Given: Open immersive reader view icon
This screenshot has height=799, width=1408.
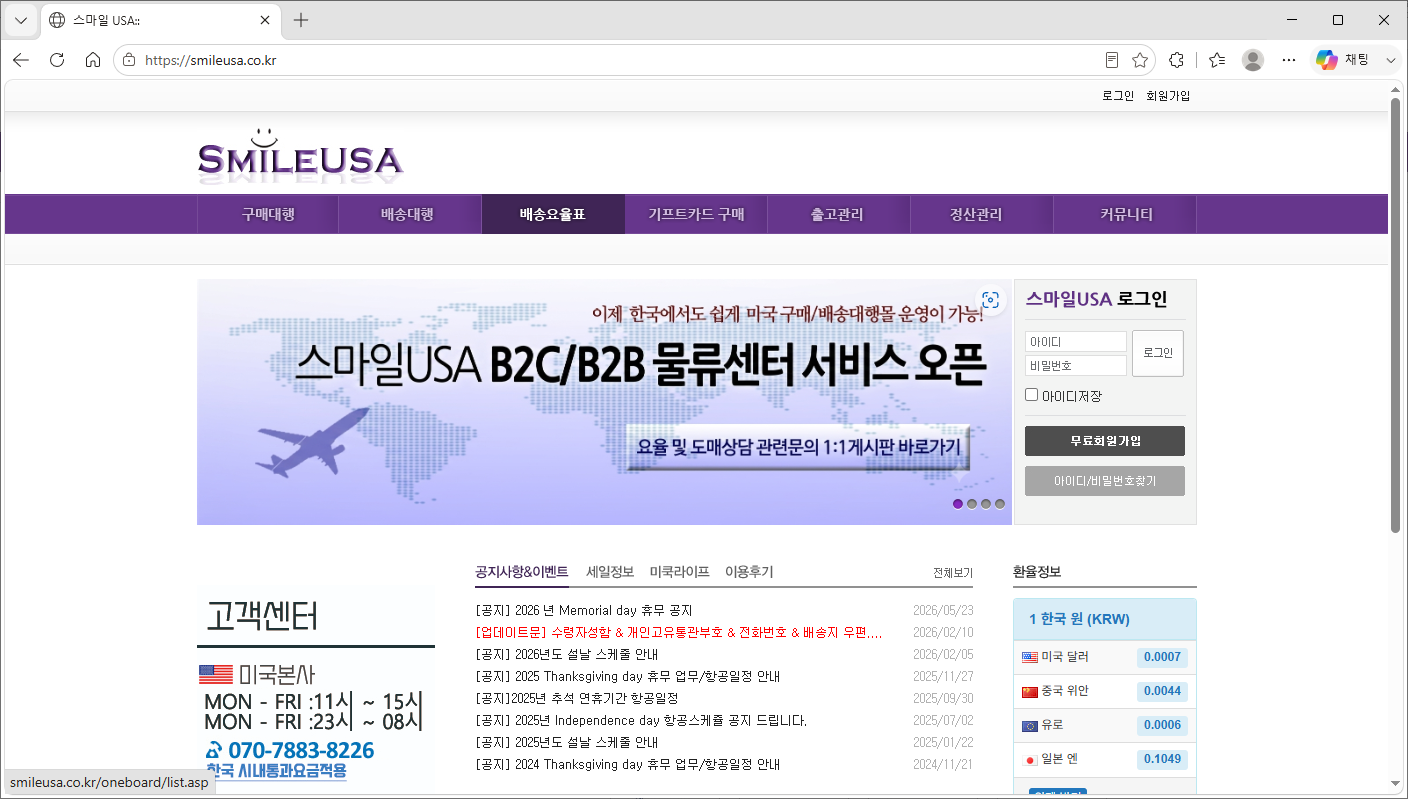Looking at the screenshot, I should coord(1112,60).
